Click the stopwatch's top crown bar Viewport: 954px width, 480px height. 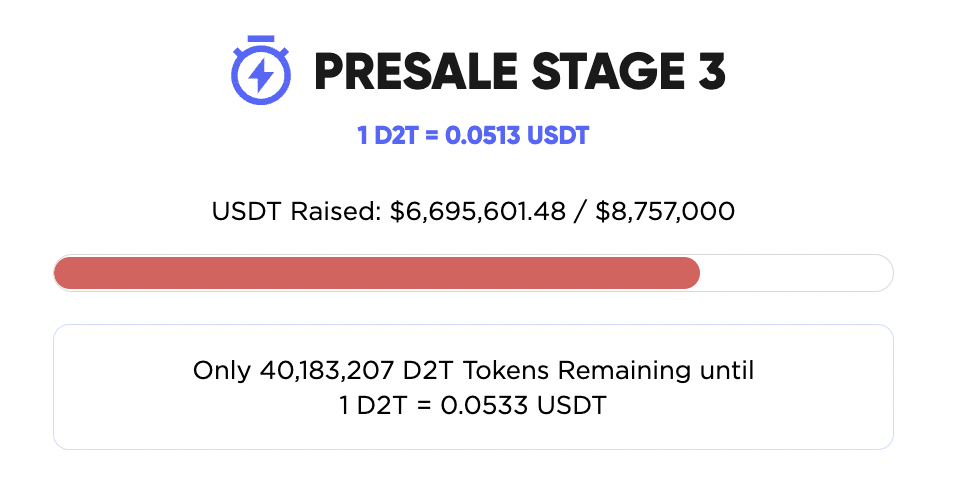(x=261, y=39)
